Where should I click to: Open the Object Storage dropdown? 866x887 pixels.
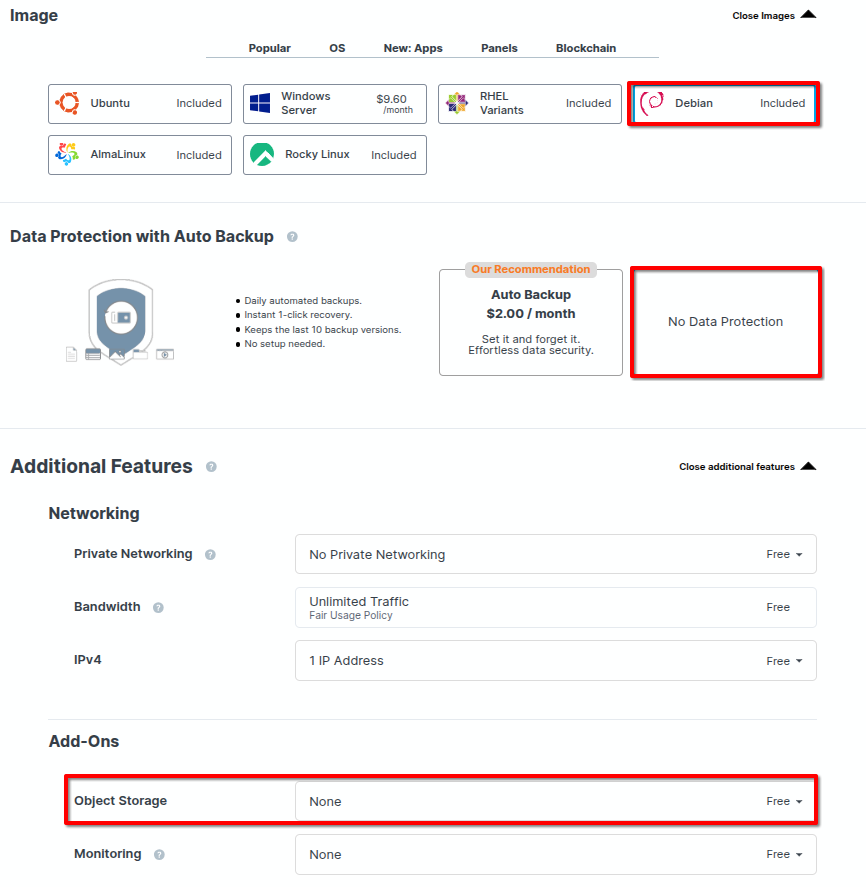pyautogui.click(x=555, y=802)
